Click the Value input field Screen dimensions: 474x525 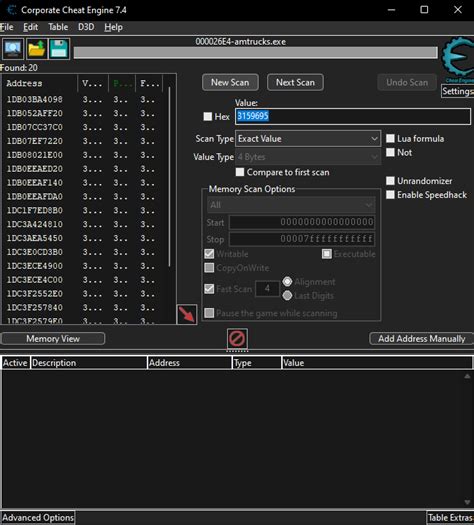pyautogui.click(x=353, y=116)
